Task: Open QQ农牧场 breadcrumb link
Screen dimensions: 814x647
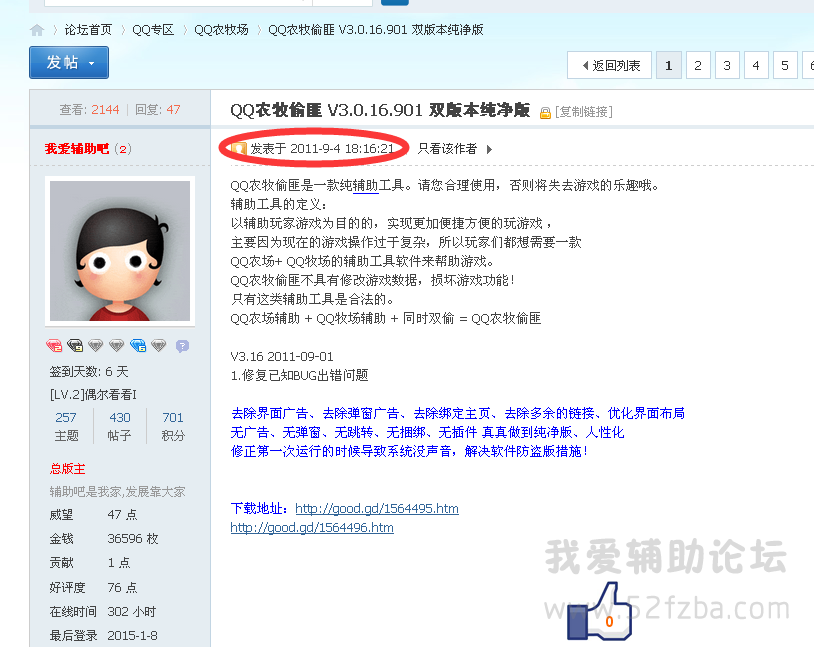Action: click(221, 30)
